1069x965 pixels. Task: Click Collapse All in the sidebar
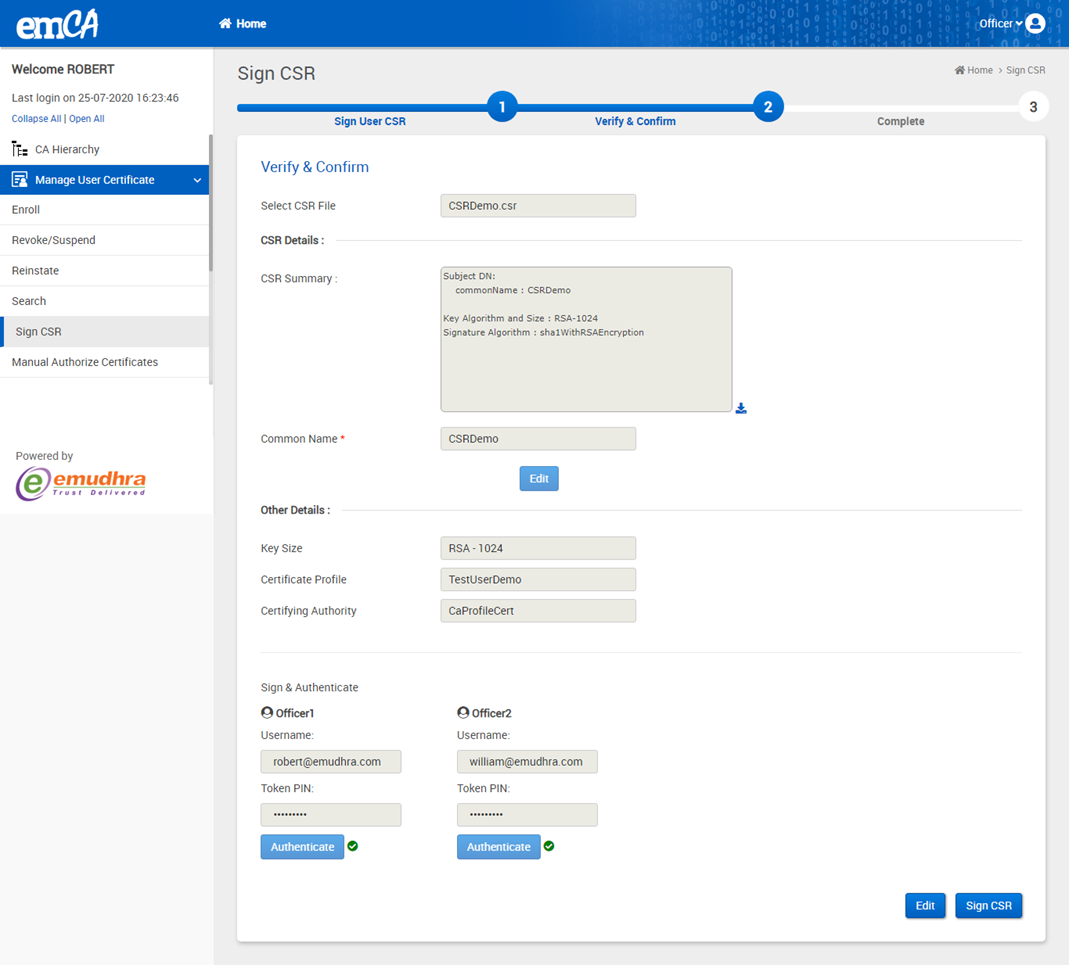click(36, 119)
